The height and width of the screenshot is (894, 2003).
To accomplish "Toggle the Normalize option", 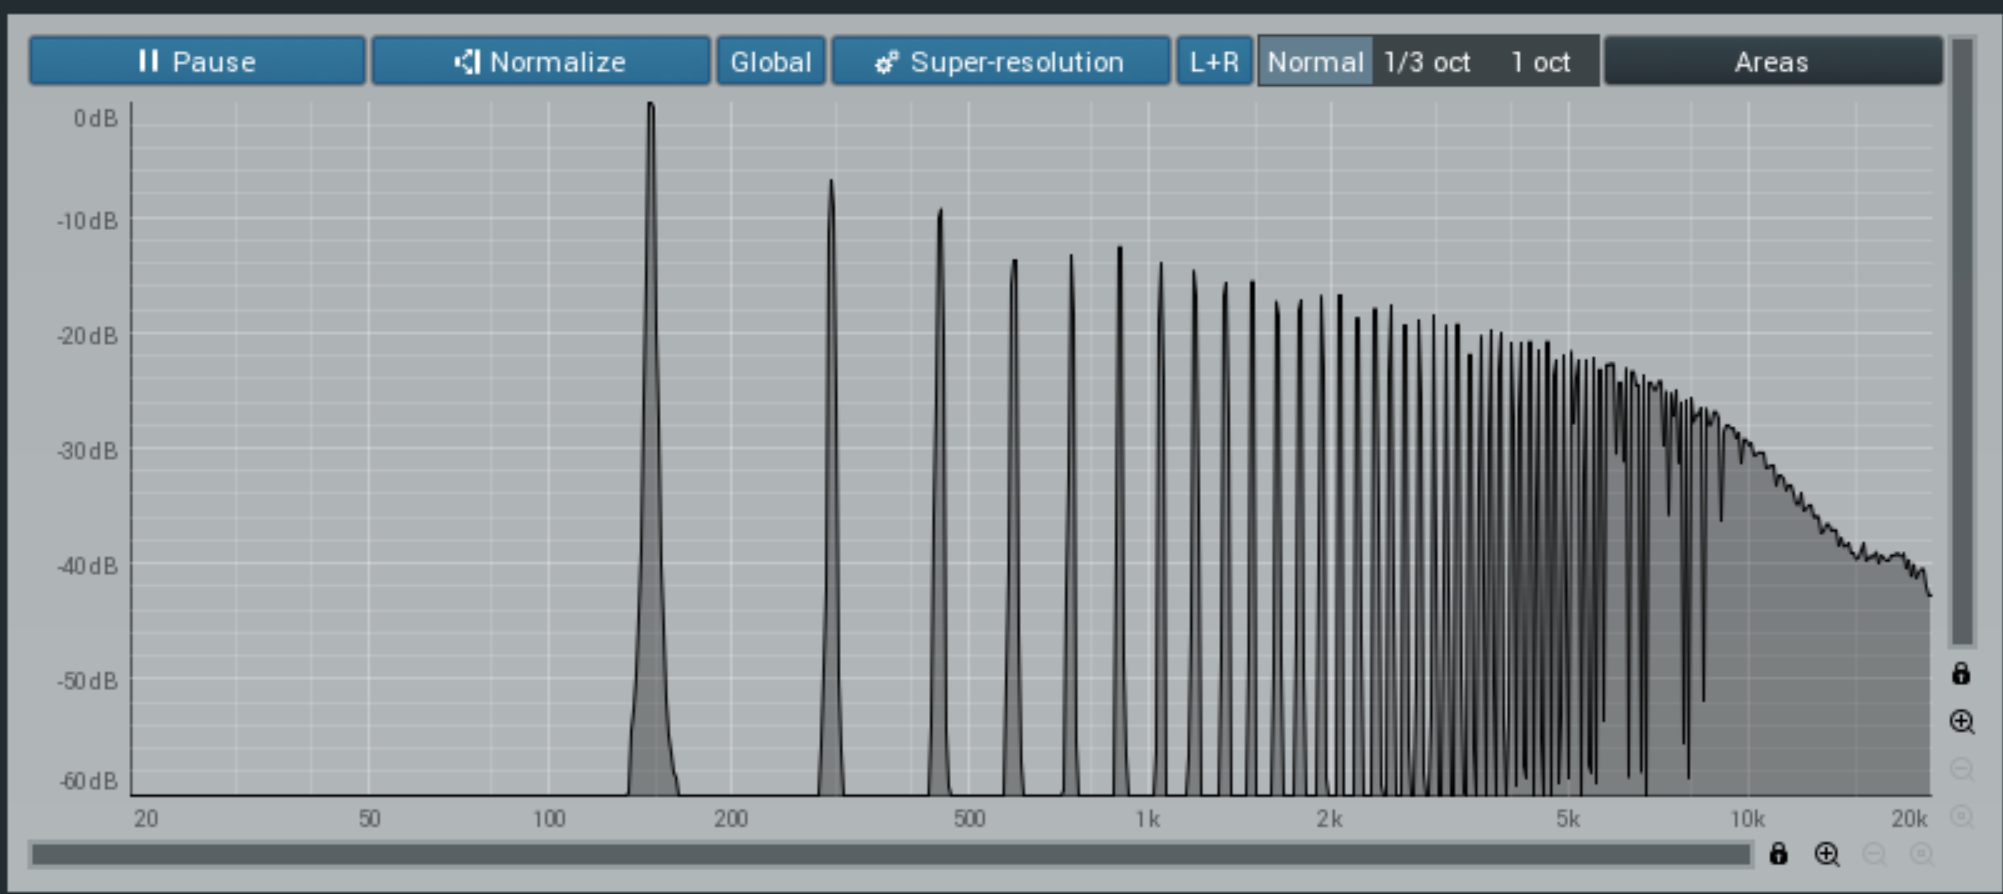I will pos(541,62).
